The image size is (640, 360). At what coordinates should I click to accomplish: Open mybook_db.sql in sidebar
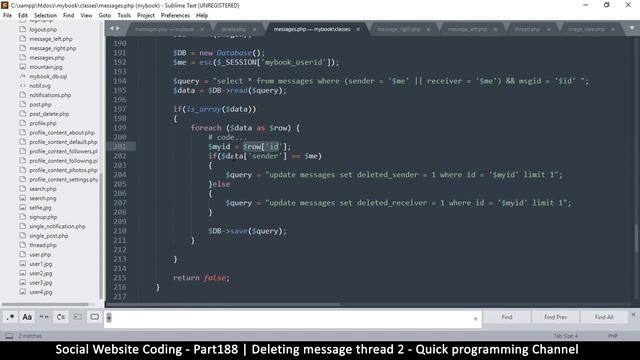[x=48, y=76]
